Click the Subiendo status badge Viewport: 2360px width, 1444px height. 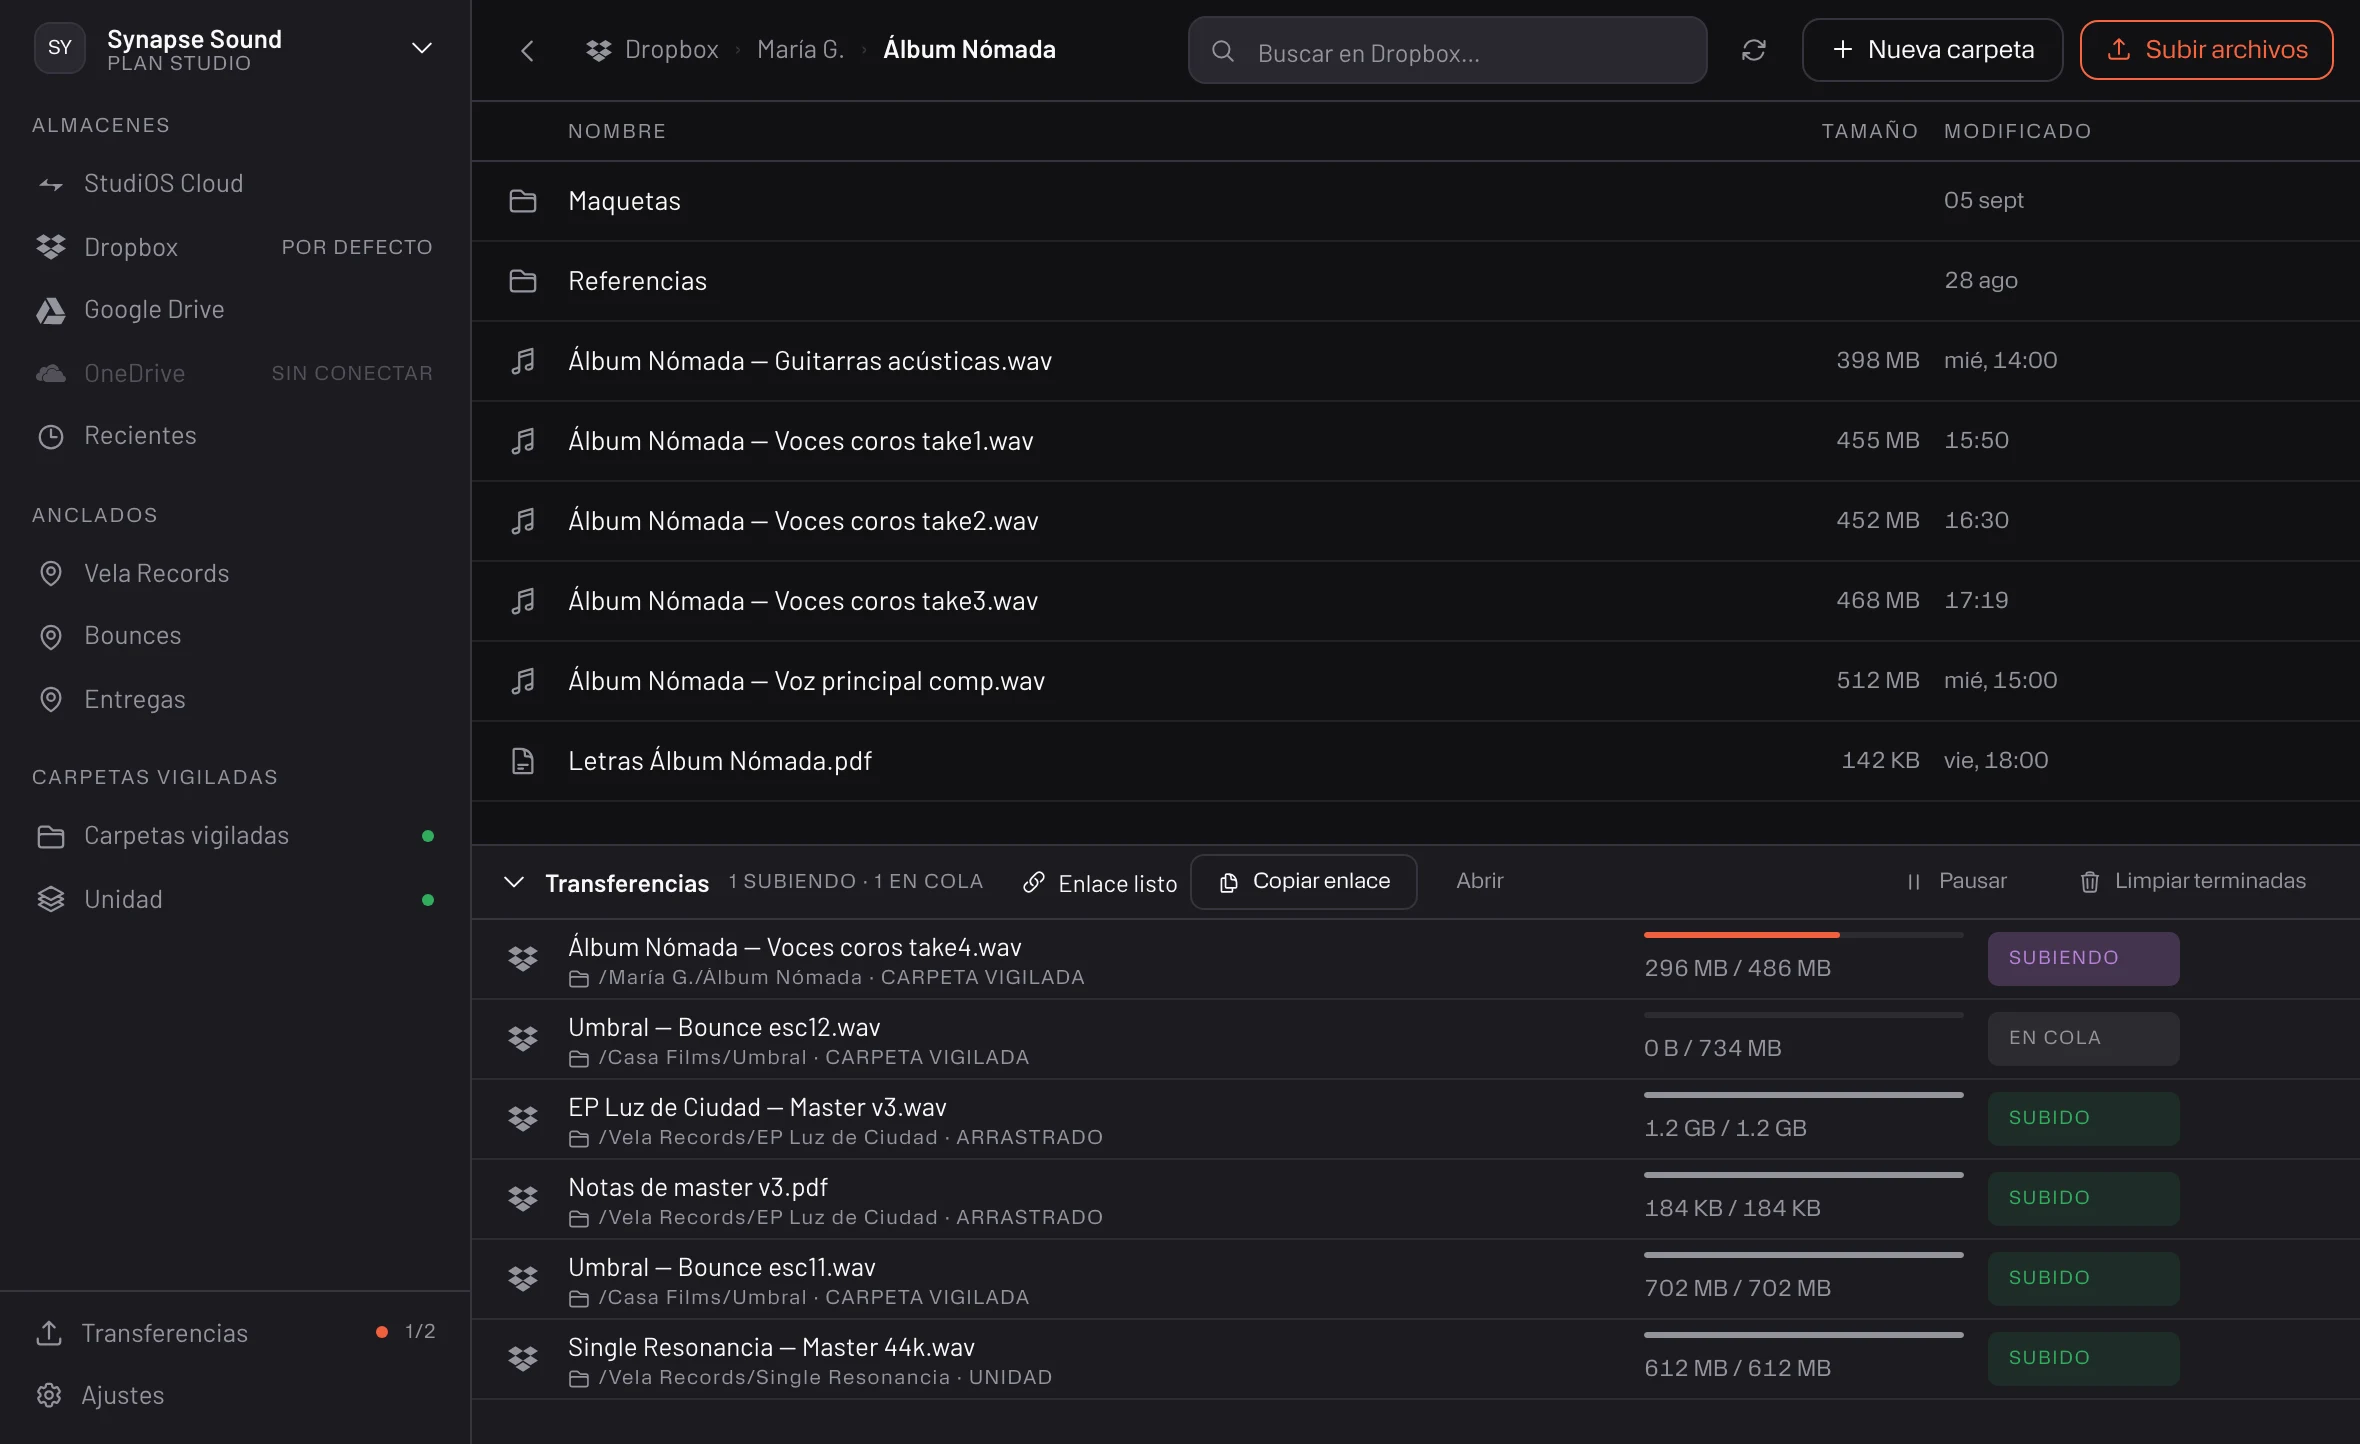click(x=2083, y=958)
